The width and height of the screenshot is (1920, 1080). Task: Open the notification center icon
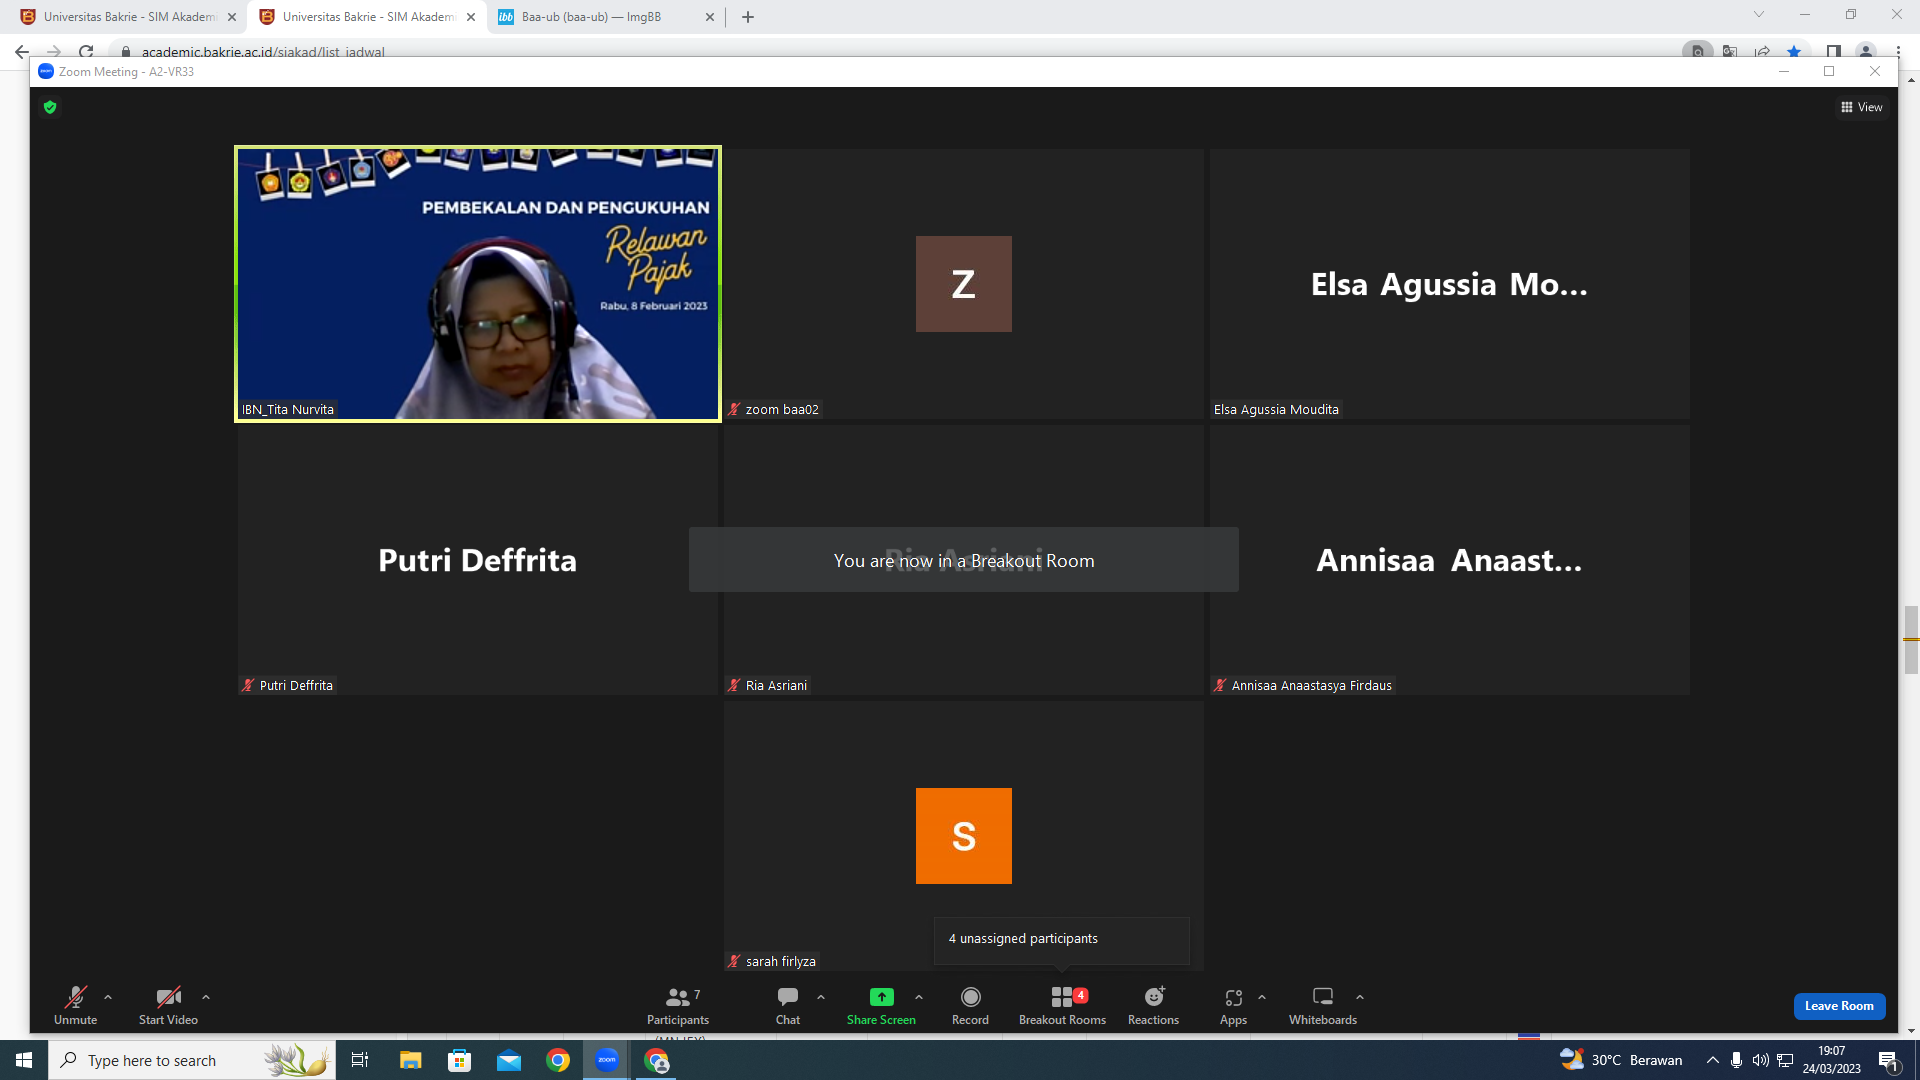pos(1888,1060)
